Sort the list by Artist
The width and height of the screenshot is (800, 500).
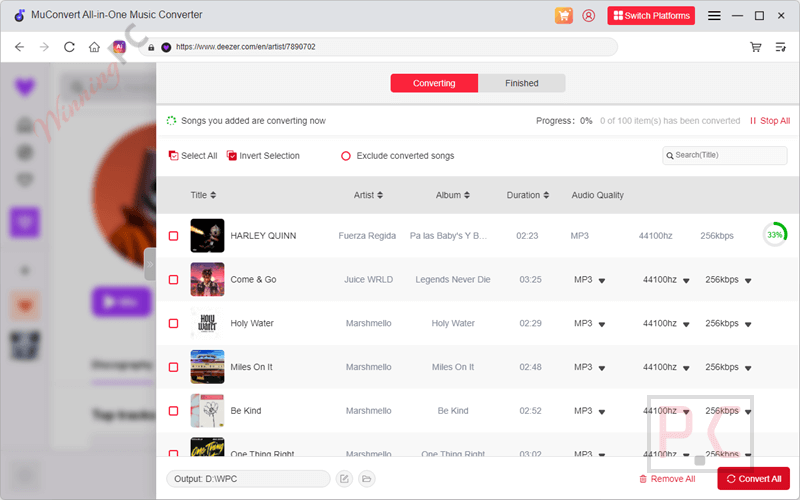[368, 195]
